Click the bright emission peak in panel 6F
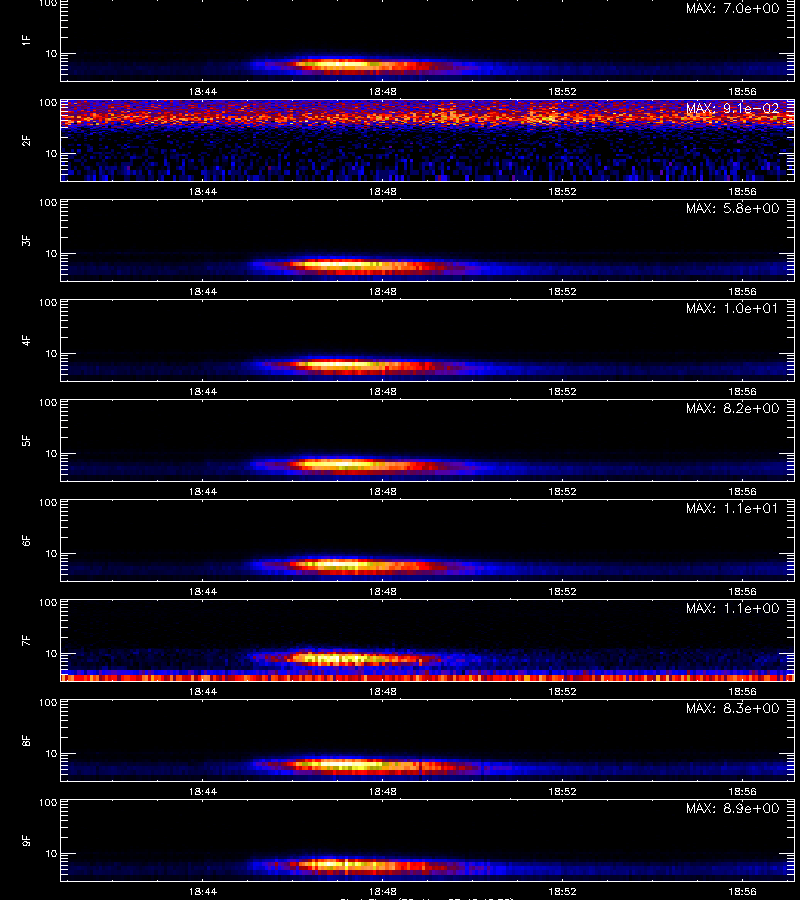The image size is (800, 900). (339, 565)
